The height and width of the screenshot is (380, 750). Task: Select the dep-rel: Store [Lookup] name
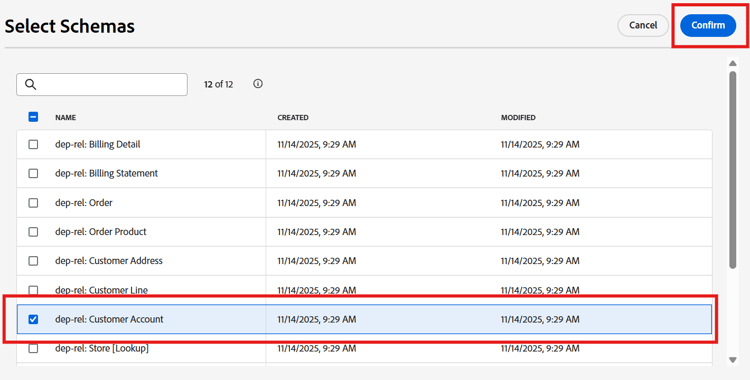coord(102,348)
